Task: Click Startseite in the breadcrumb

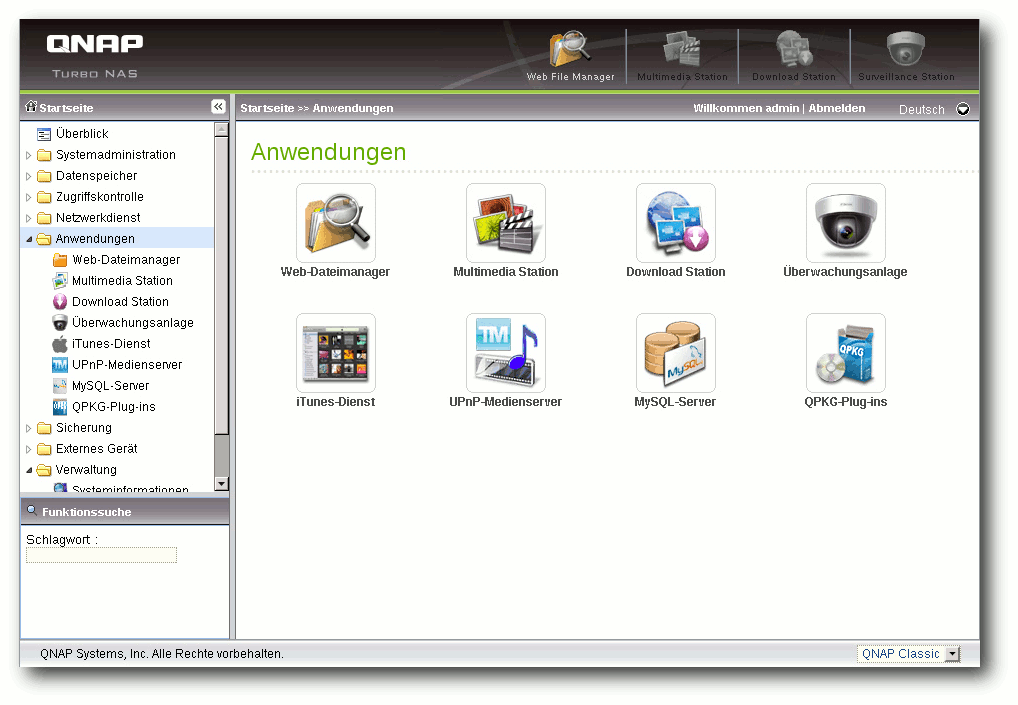Action: [267, 108]
